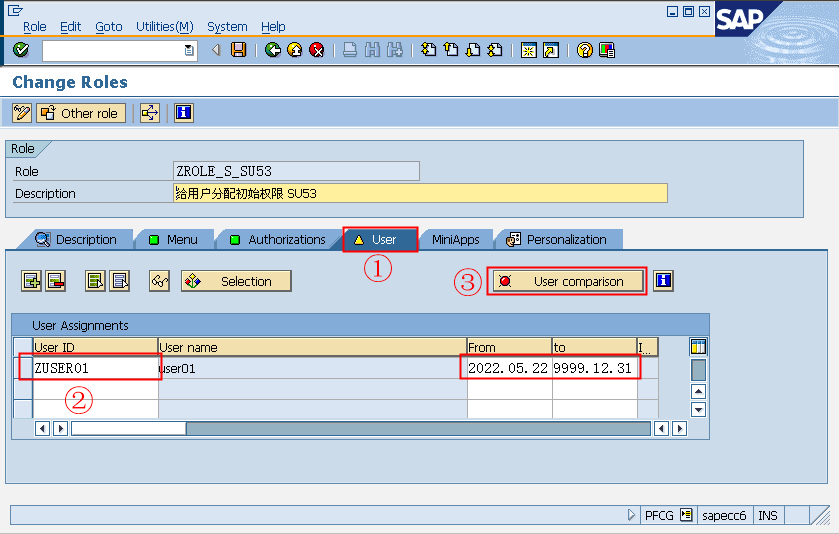Switch to the Menu tab
The width and height of the screenshot is (839, 534).
[174, 239]
